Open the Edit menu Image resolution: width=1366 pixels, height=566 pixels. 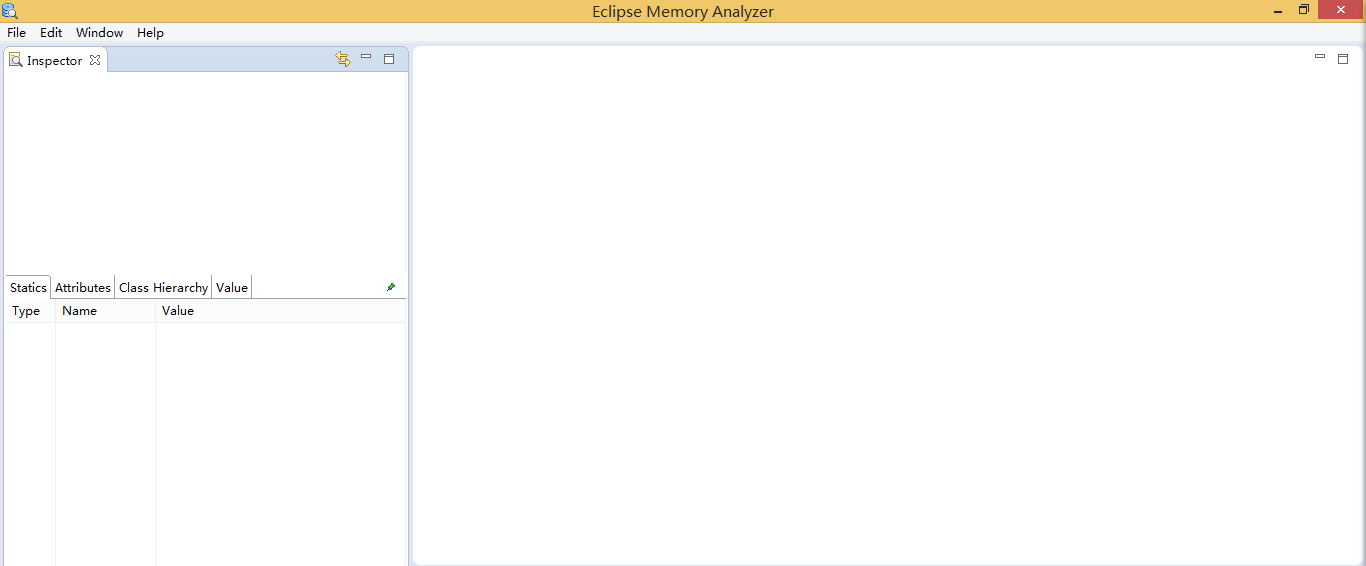point(51,33)
